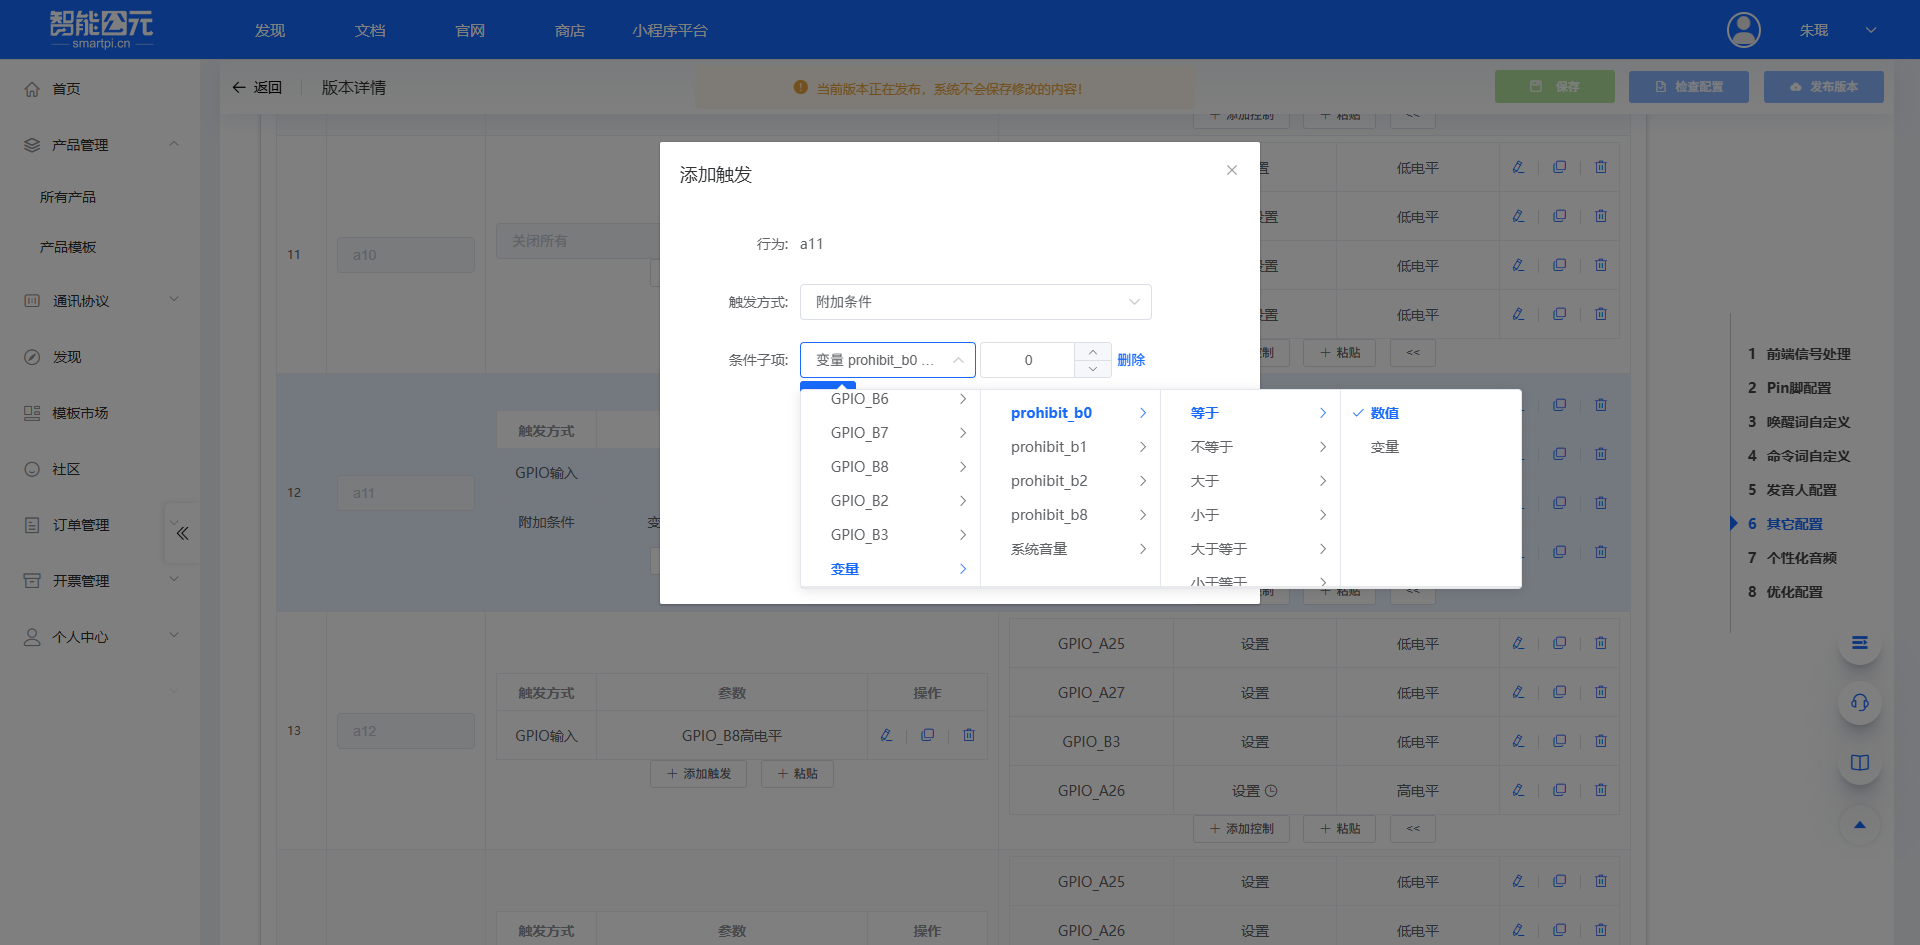Open the documentation book icon
The height and width of the screenshot is (945, 1920).
click(1859, 763)
